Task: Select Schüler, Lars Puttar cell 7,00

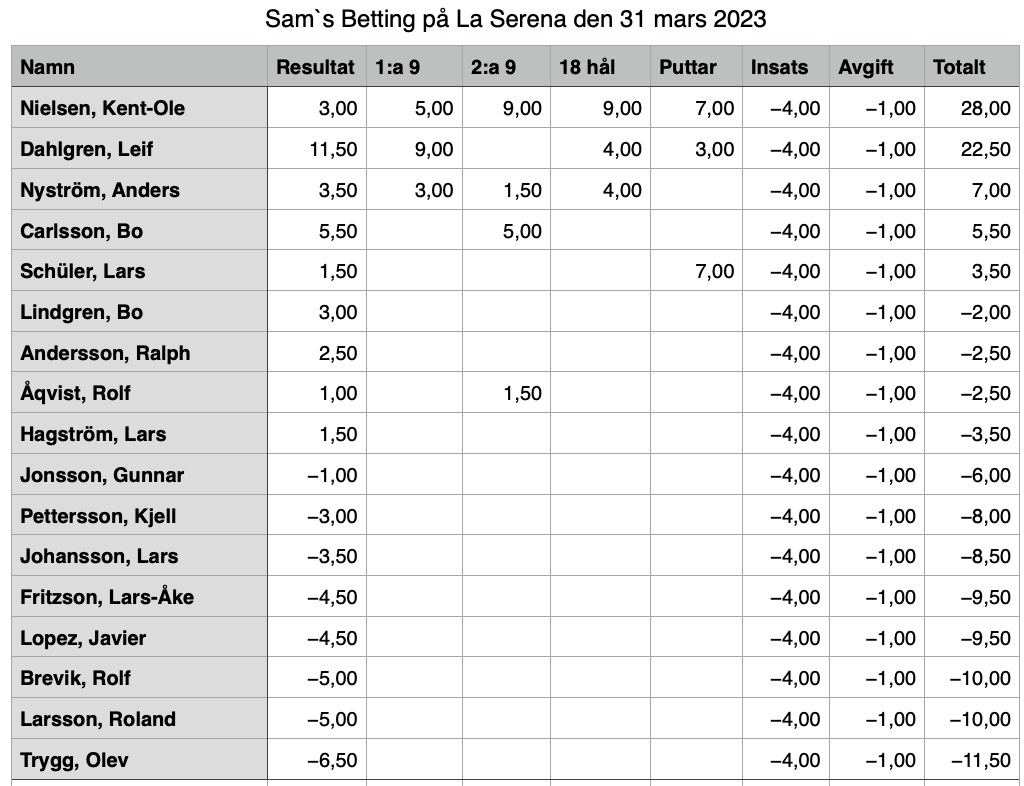Action: click(x=696, y=271)
